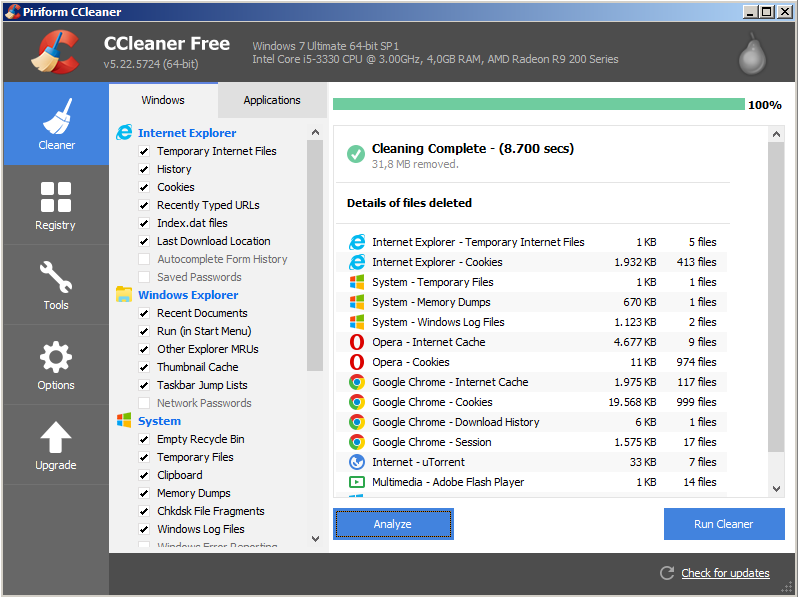Switch to the Applications tab
The width and height of the screenshot is (798, 597).
tap(272, 100)
